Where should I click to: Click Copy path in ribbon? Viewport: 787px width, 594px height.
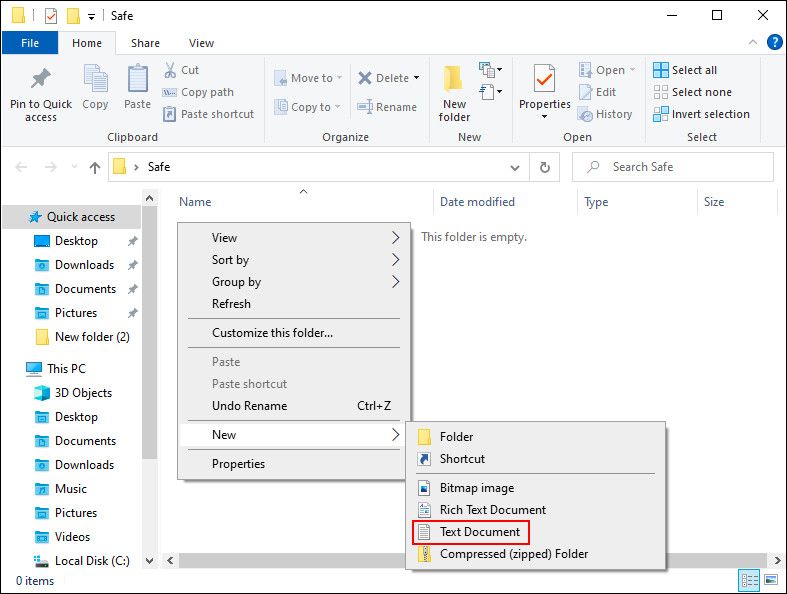pyautogui.click(x=198, y=92)
